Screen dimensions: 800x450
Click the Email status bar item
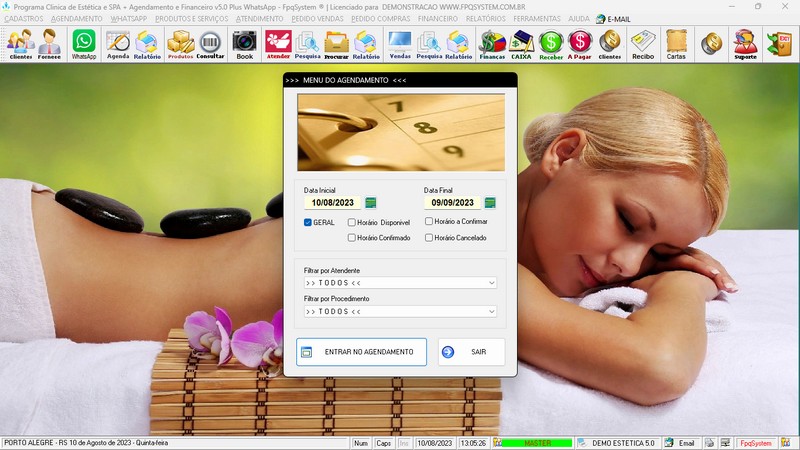[681, 443]
